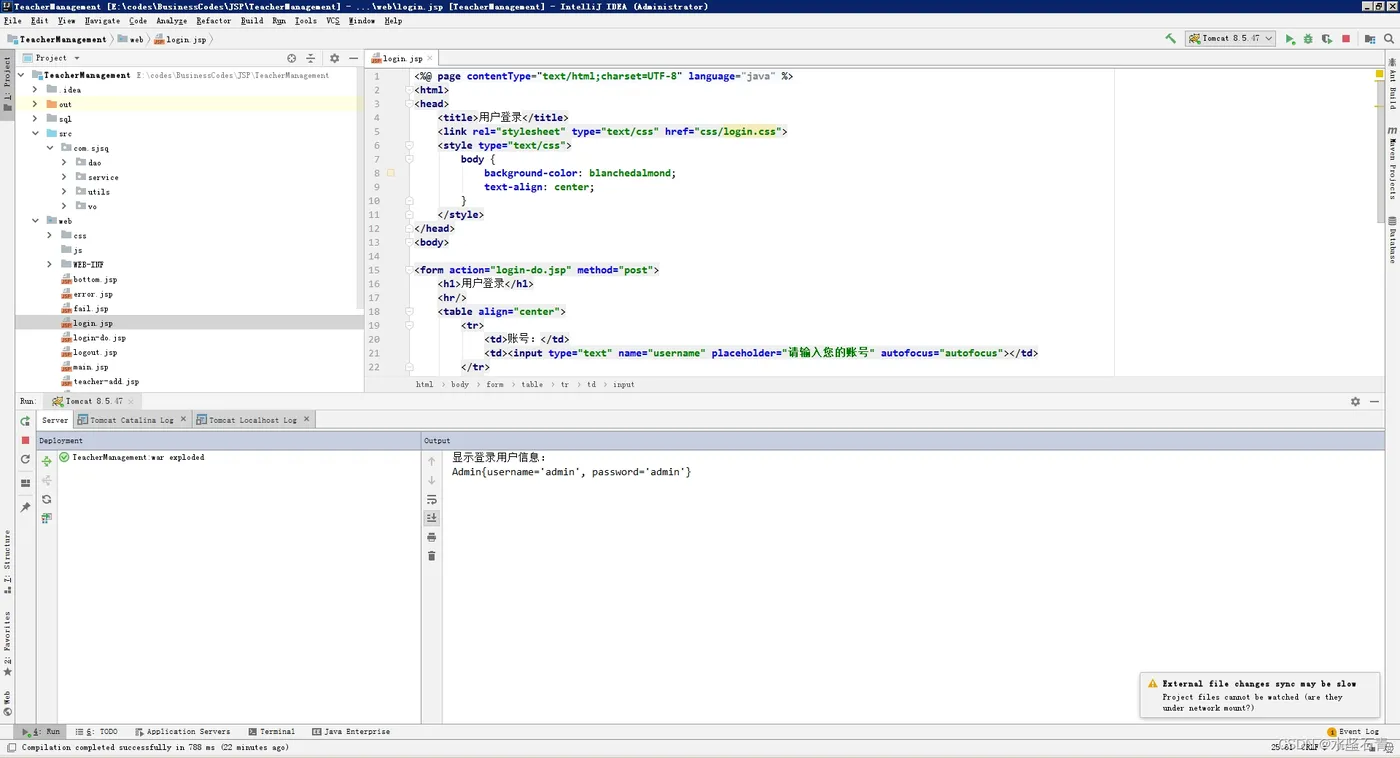Expand the css folder
The width and height of the screenshot is (1400, 758).
click(50, 236)
